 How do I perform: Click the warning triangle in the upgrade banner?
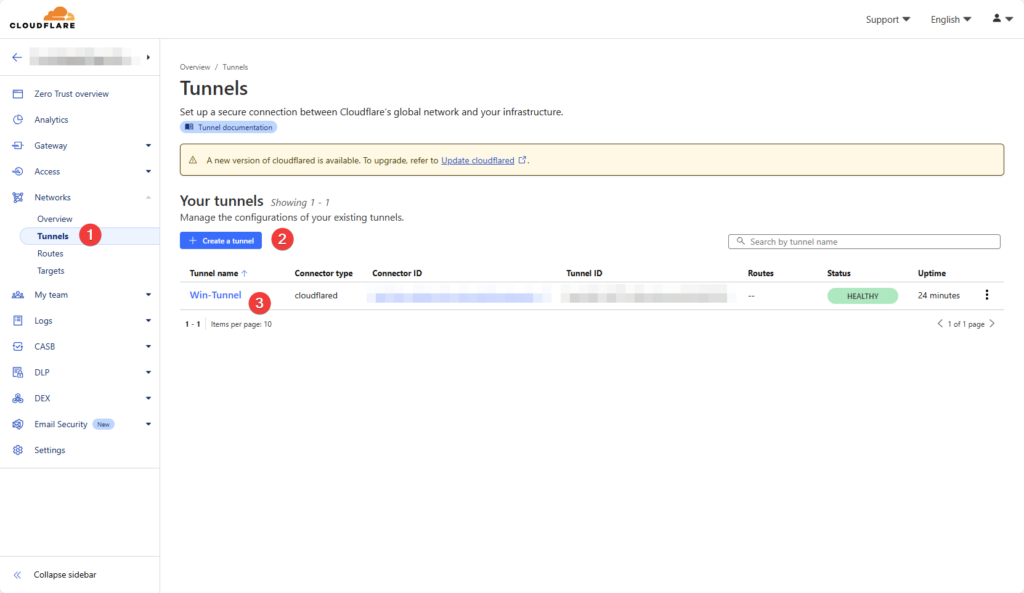pyautogui.click(x=193, y=160)
